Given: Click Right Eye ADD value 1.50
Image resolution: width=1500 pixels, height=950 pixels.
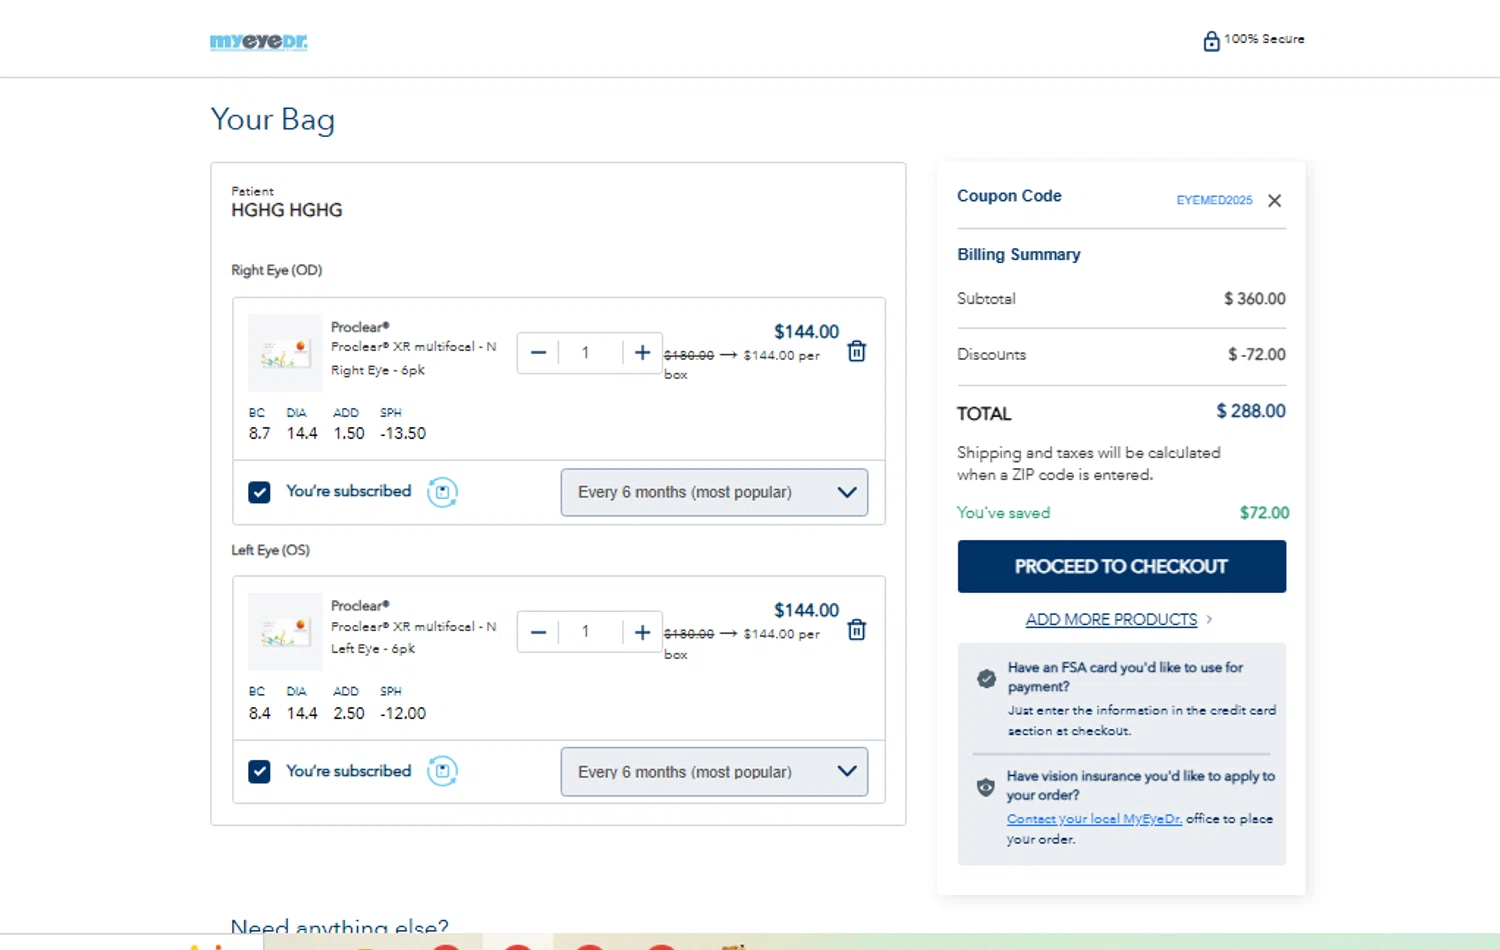Looking at the screenshot, I should click(349, 434).
